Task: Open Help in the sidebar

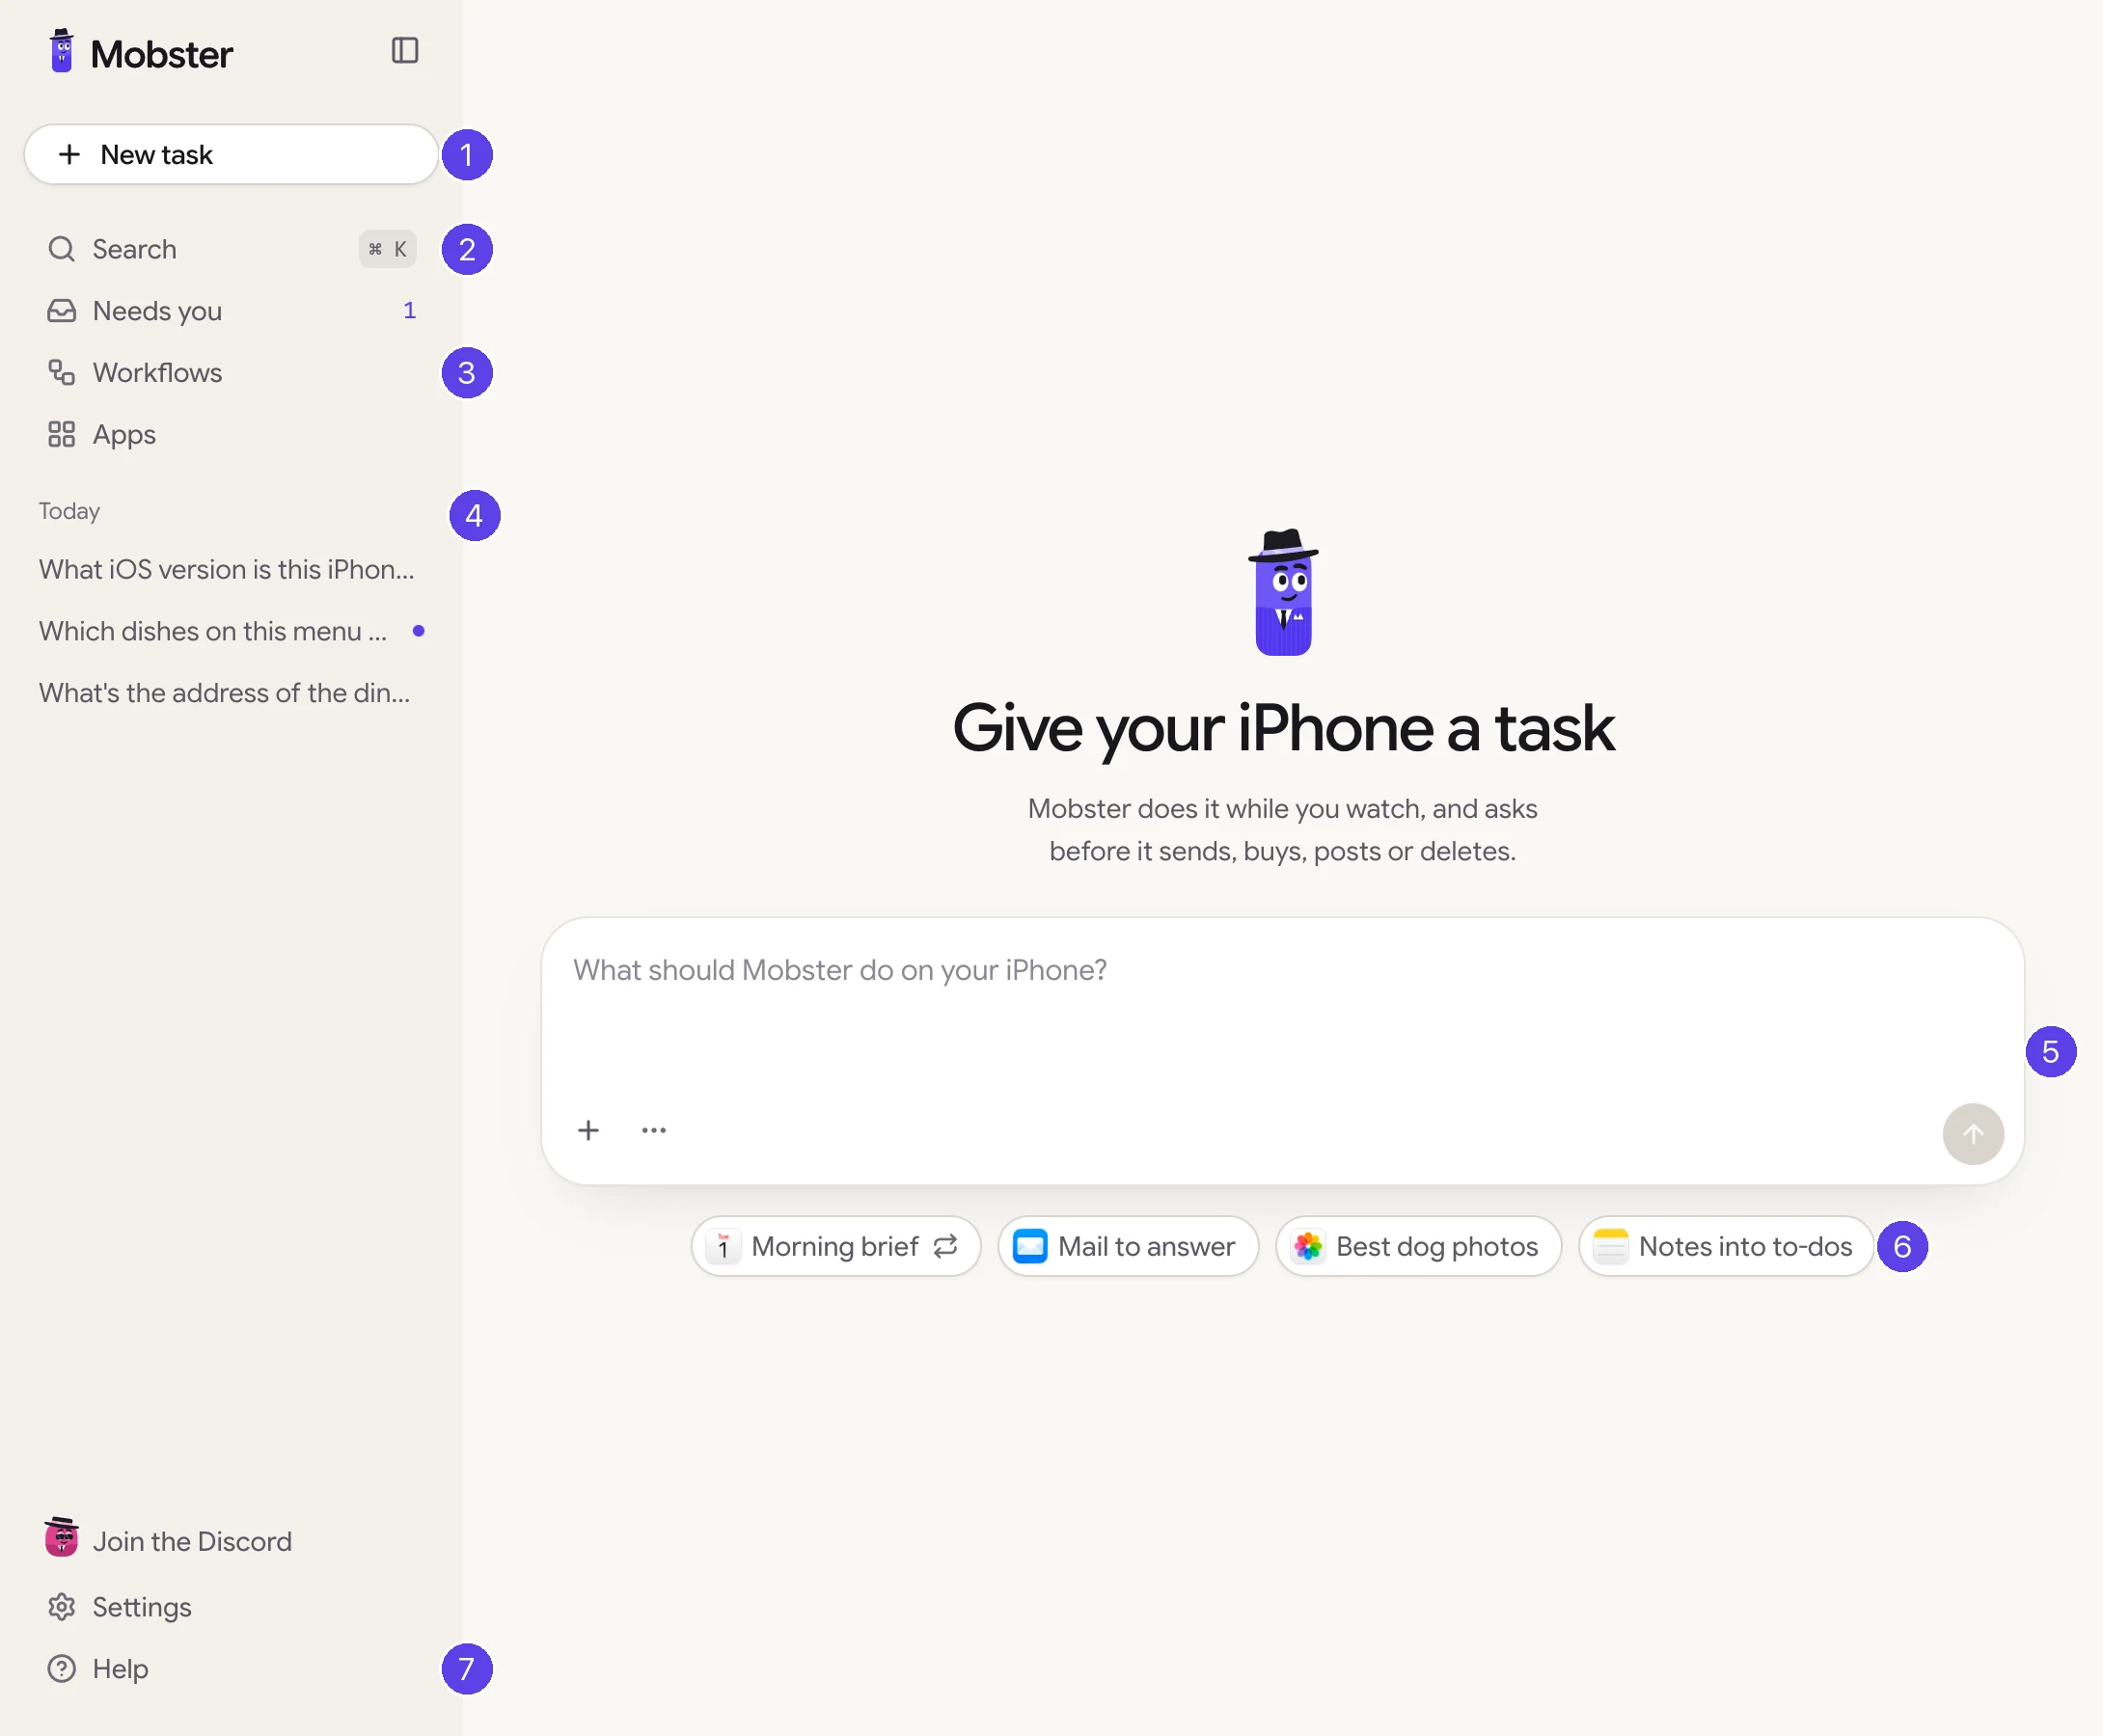Action: click(x=231, y=1669)
